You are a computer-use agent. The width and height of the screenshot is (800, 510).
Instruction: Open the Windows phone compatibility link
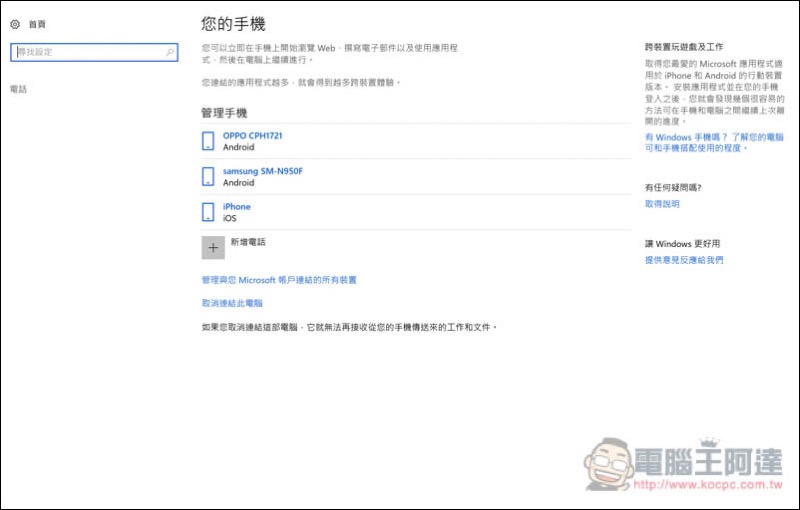pos(714,142)
